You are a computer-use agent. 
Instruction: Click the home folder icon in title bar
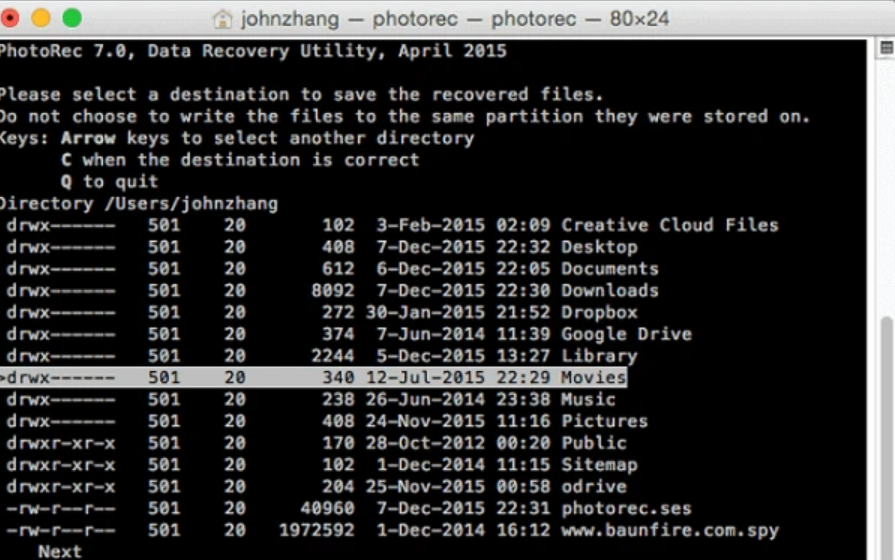222,19
